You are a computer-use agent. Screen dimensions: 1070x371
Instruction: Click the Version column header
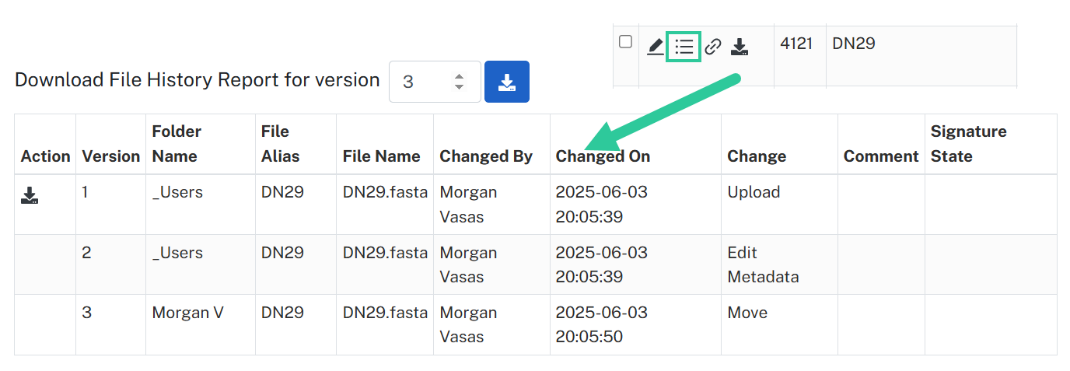pyautogui.click(x=111, y=156)
